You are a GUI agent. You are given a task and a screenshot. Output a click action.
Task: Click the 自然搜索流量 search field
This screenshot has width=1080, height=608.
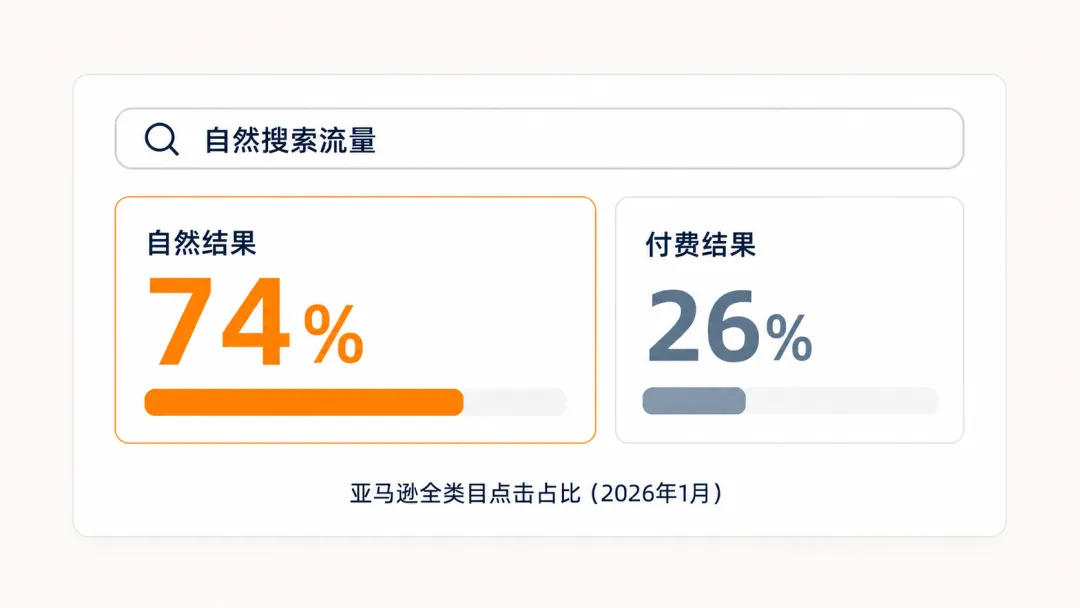tap(539, 138)
